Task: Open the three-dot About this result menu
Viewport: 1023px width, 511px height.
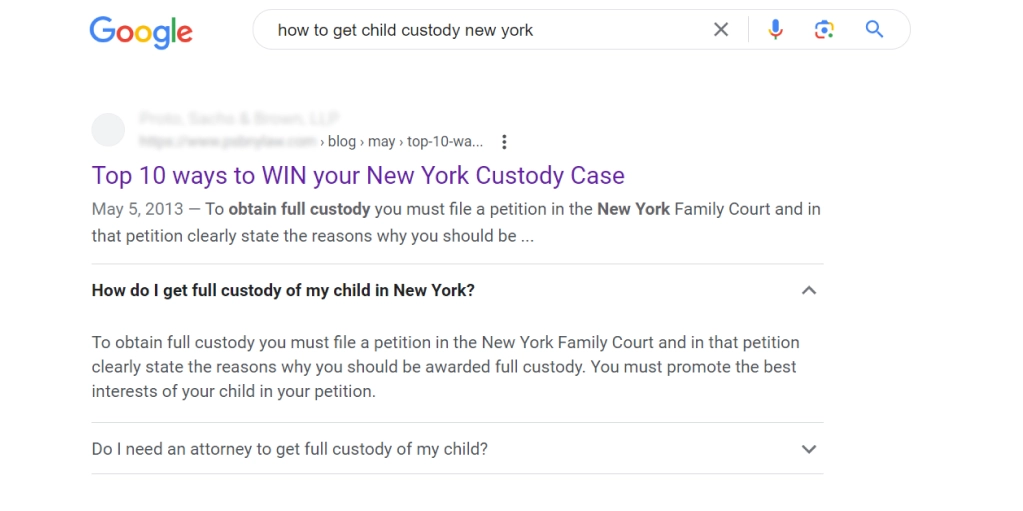Action: 504,142
